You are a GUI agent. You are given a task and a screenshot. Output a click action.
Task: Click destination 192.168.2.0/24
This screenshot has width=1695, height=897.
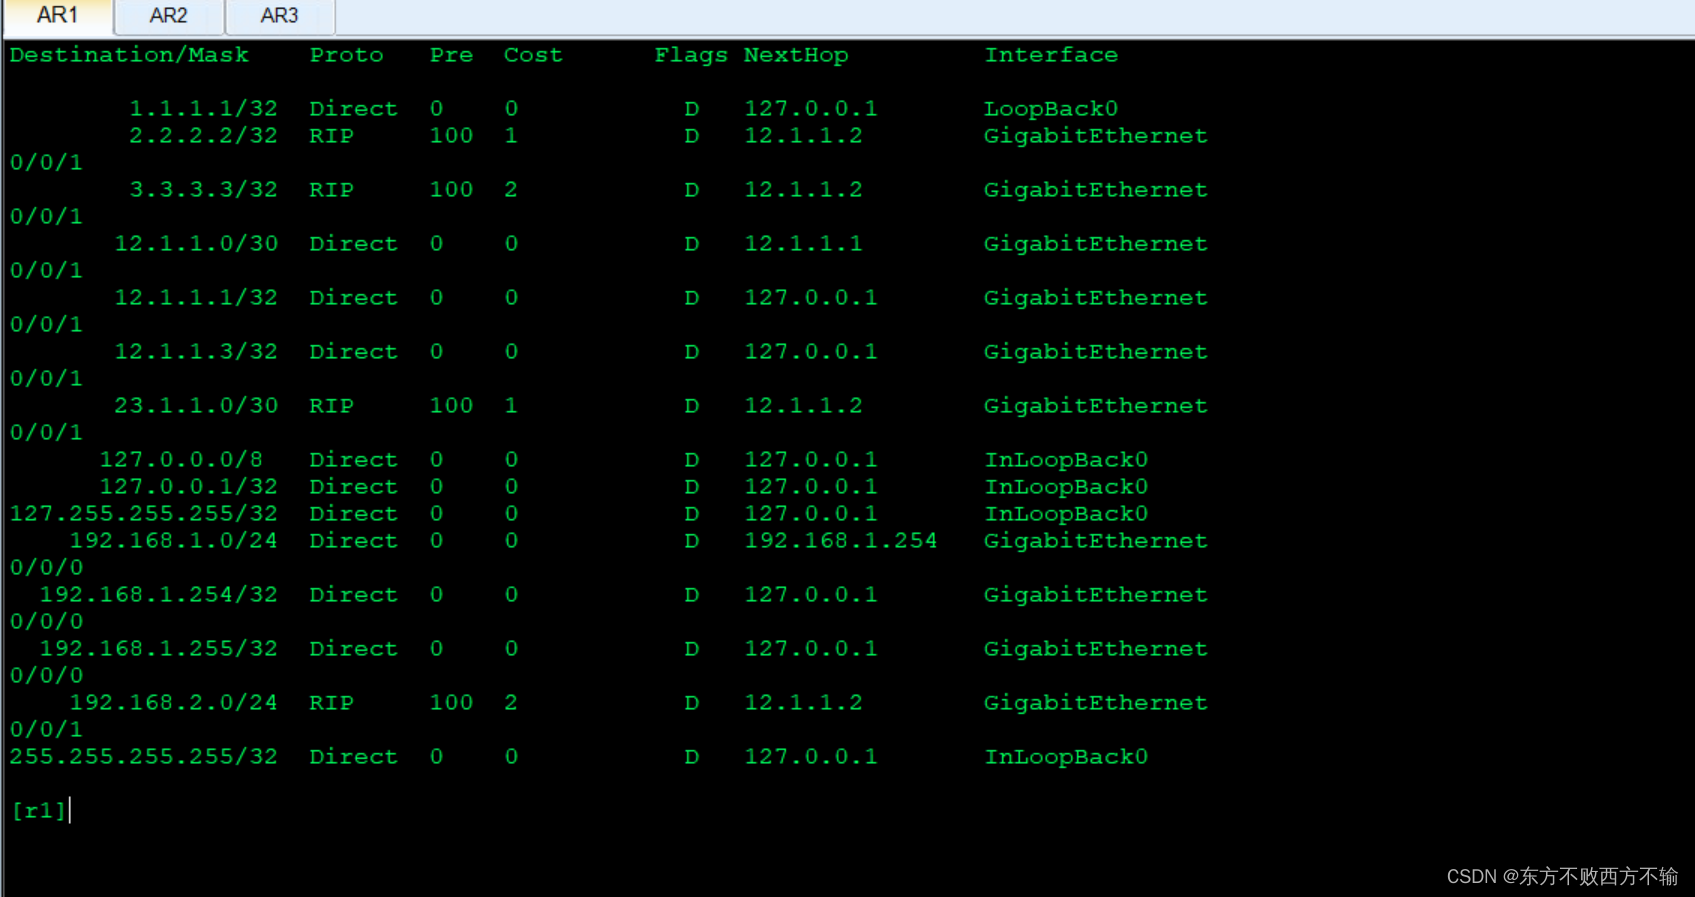point(174,702)
